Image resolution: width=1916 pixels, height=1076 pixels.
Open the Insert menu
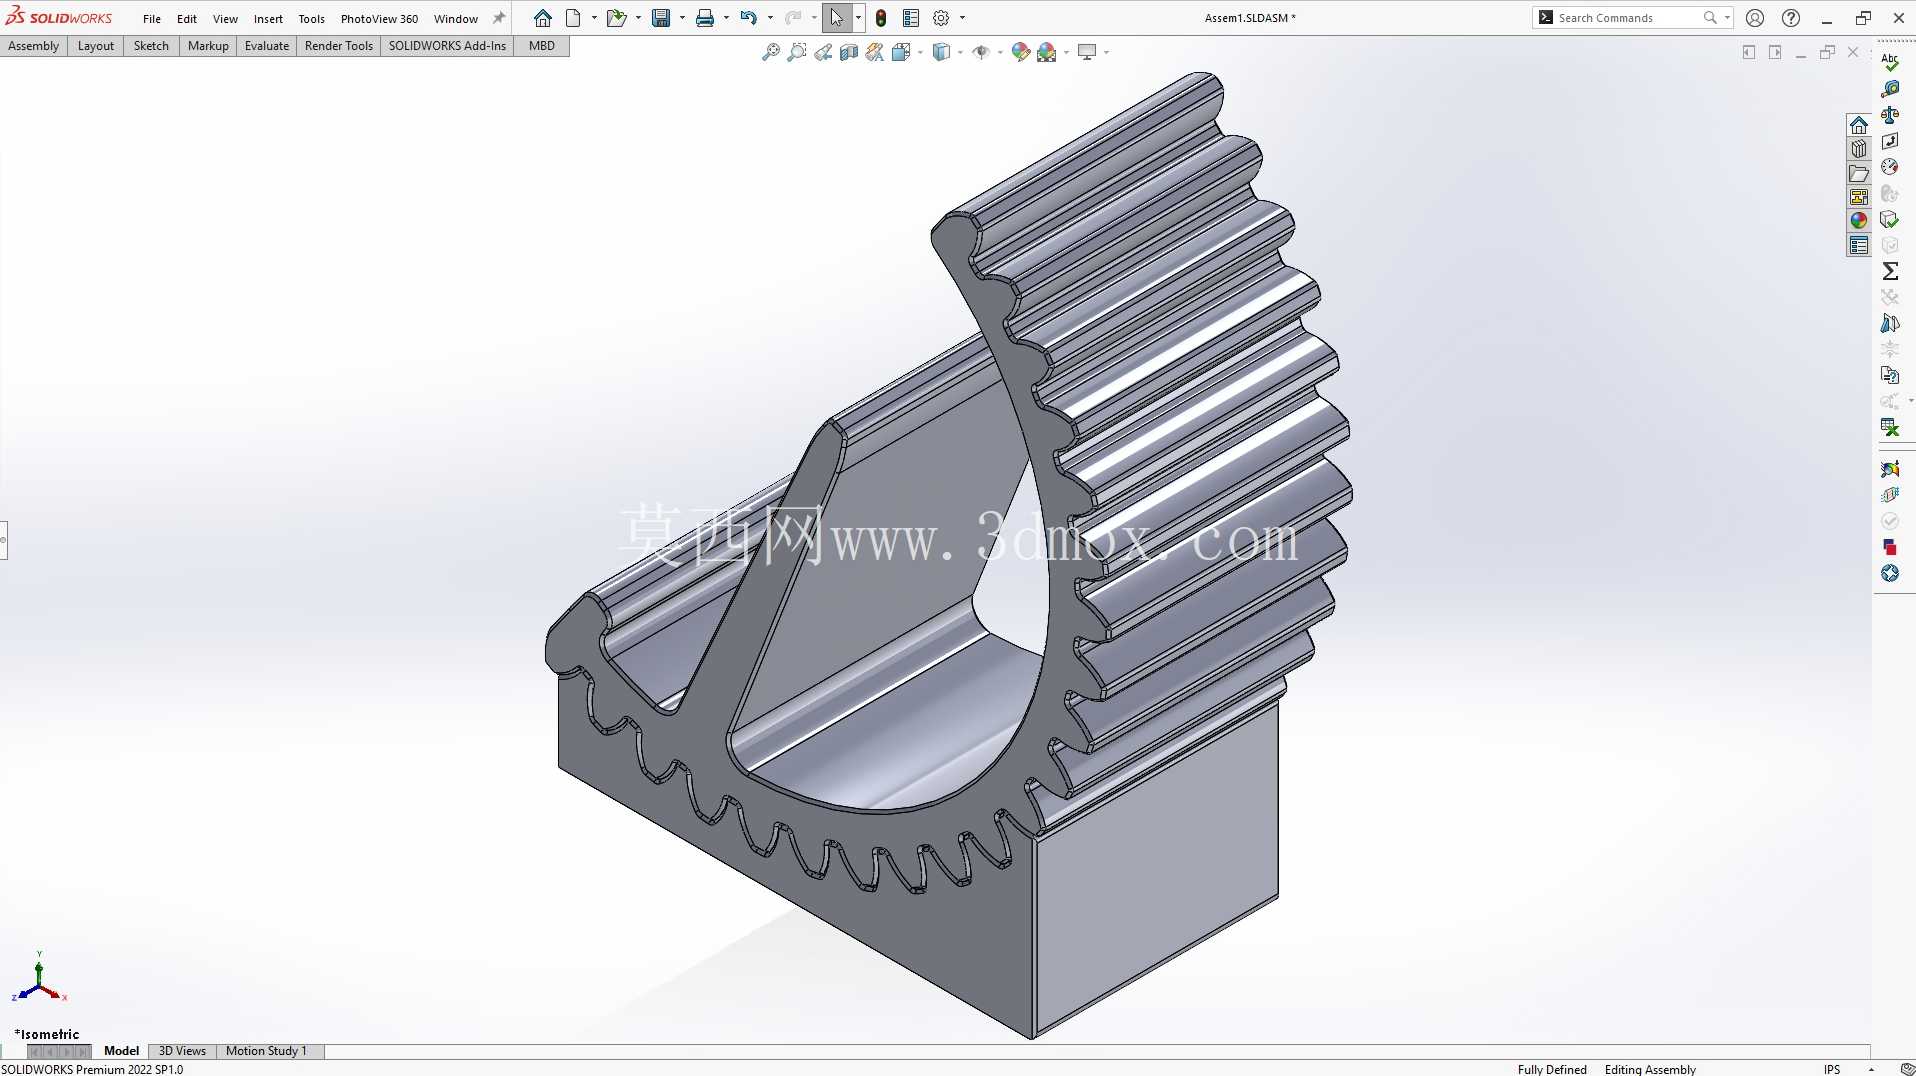[268, 19]
